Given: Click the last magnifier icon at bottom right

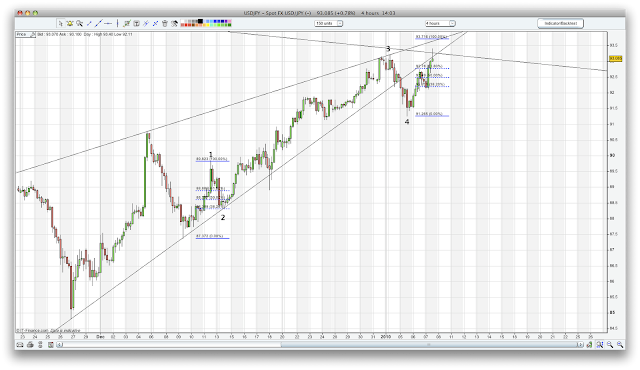Looking at the screenshot, I should 620,345.
